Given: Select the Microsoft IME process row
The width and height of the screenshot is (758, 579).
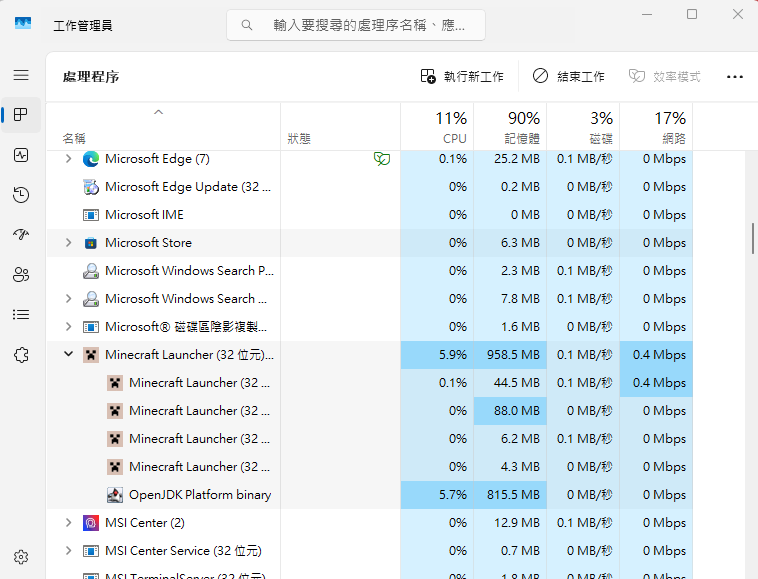Looking at the screenshot, I should 369,215.
